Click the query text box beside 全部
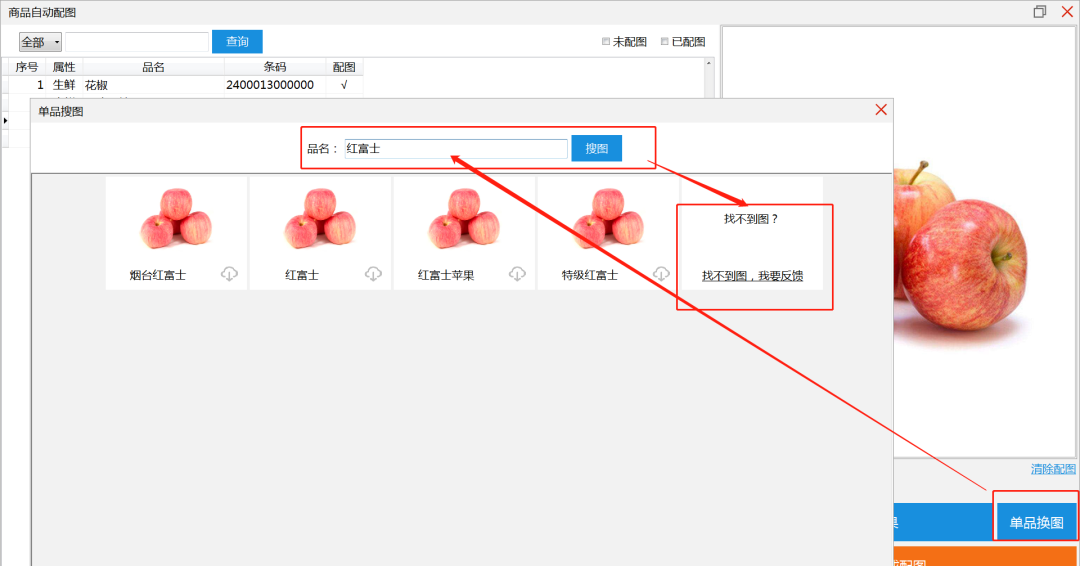Viewport: 1080px width, 566px height. pyautogui.click(x=137, y=42)
